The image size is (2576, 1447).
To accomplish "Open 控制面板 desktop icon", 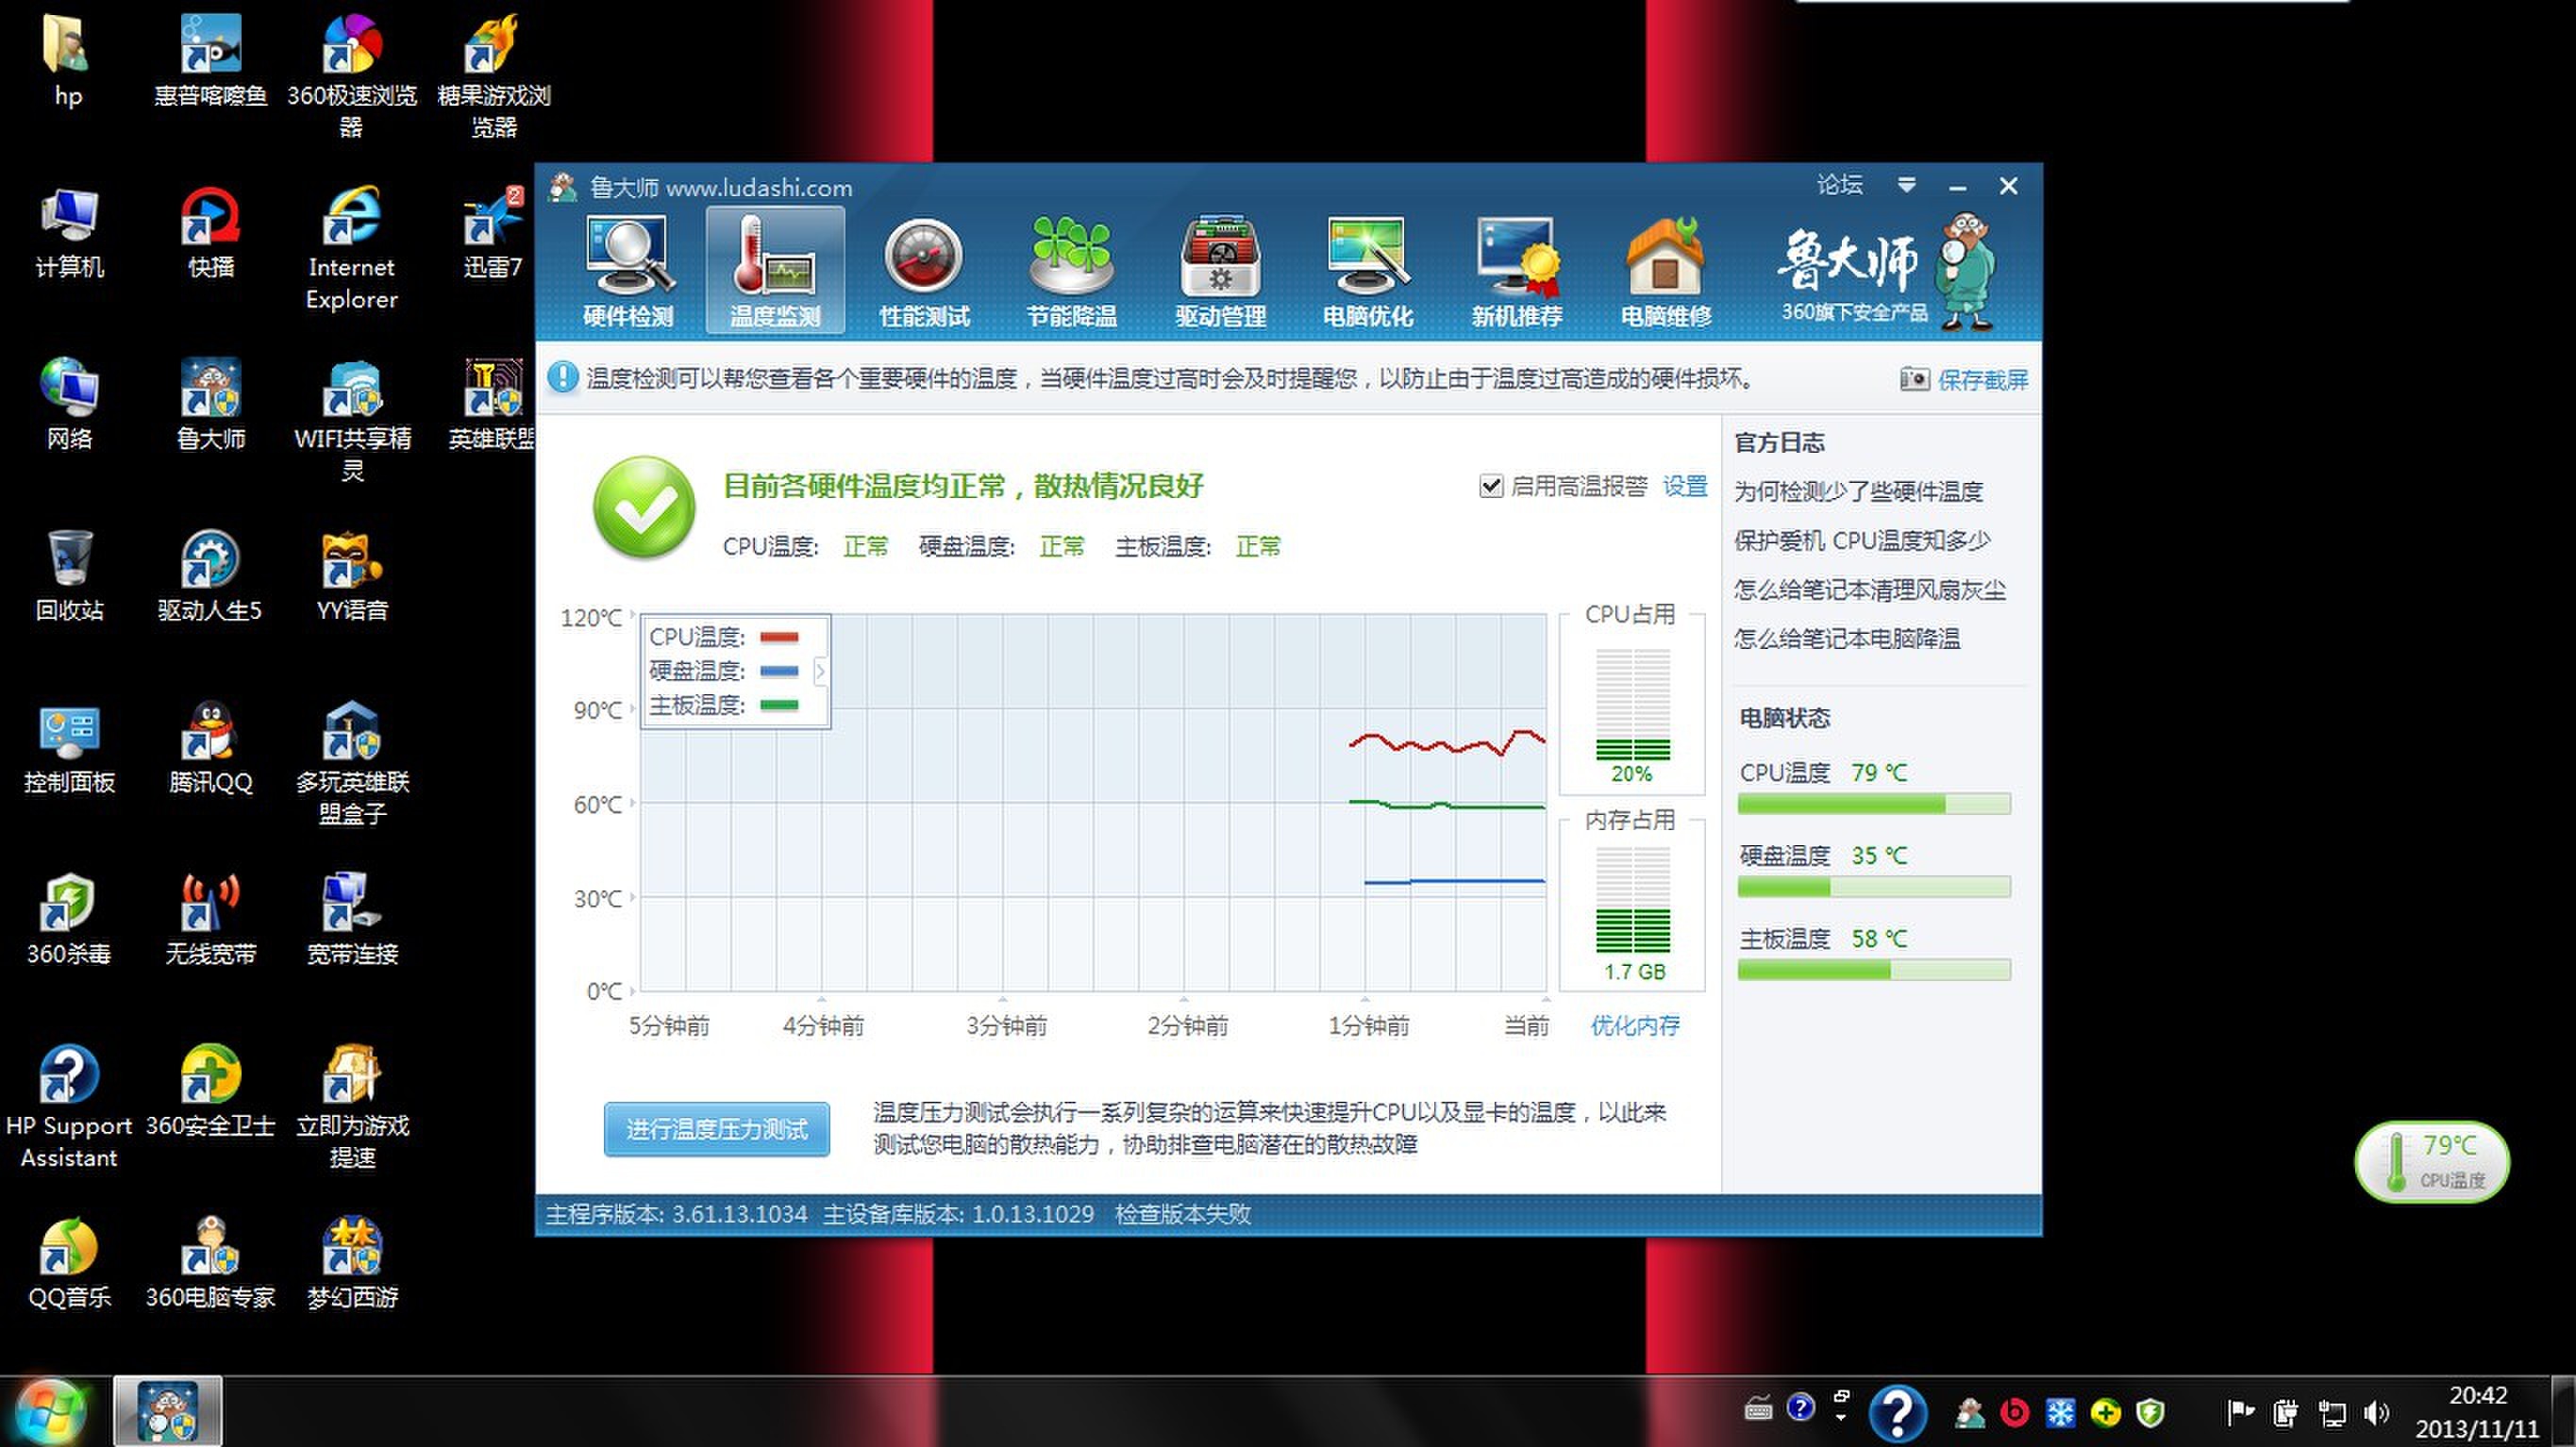I will click(x=68, y=748).
